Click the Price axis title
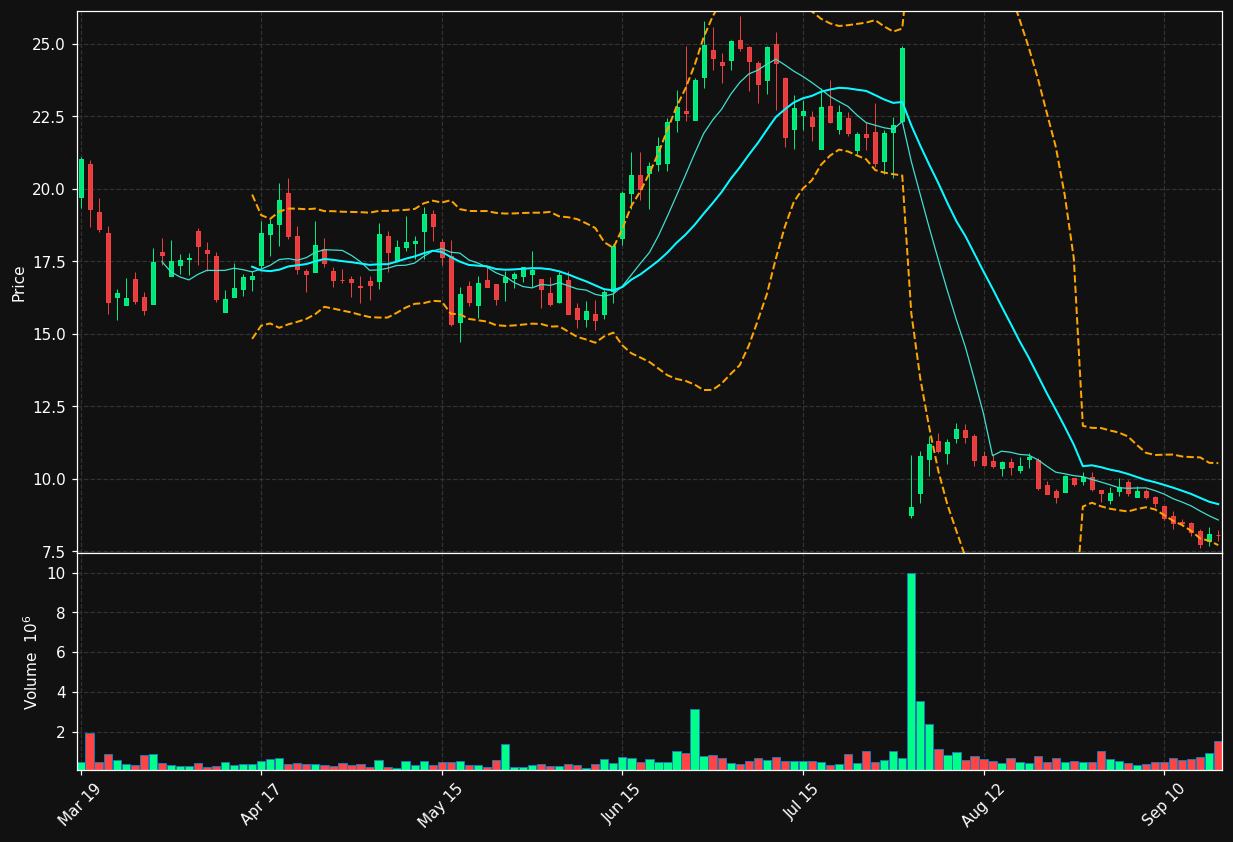 tap(19, 283)
